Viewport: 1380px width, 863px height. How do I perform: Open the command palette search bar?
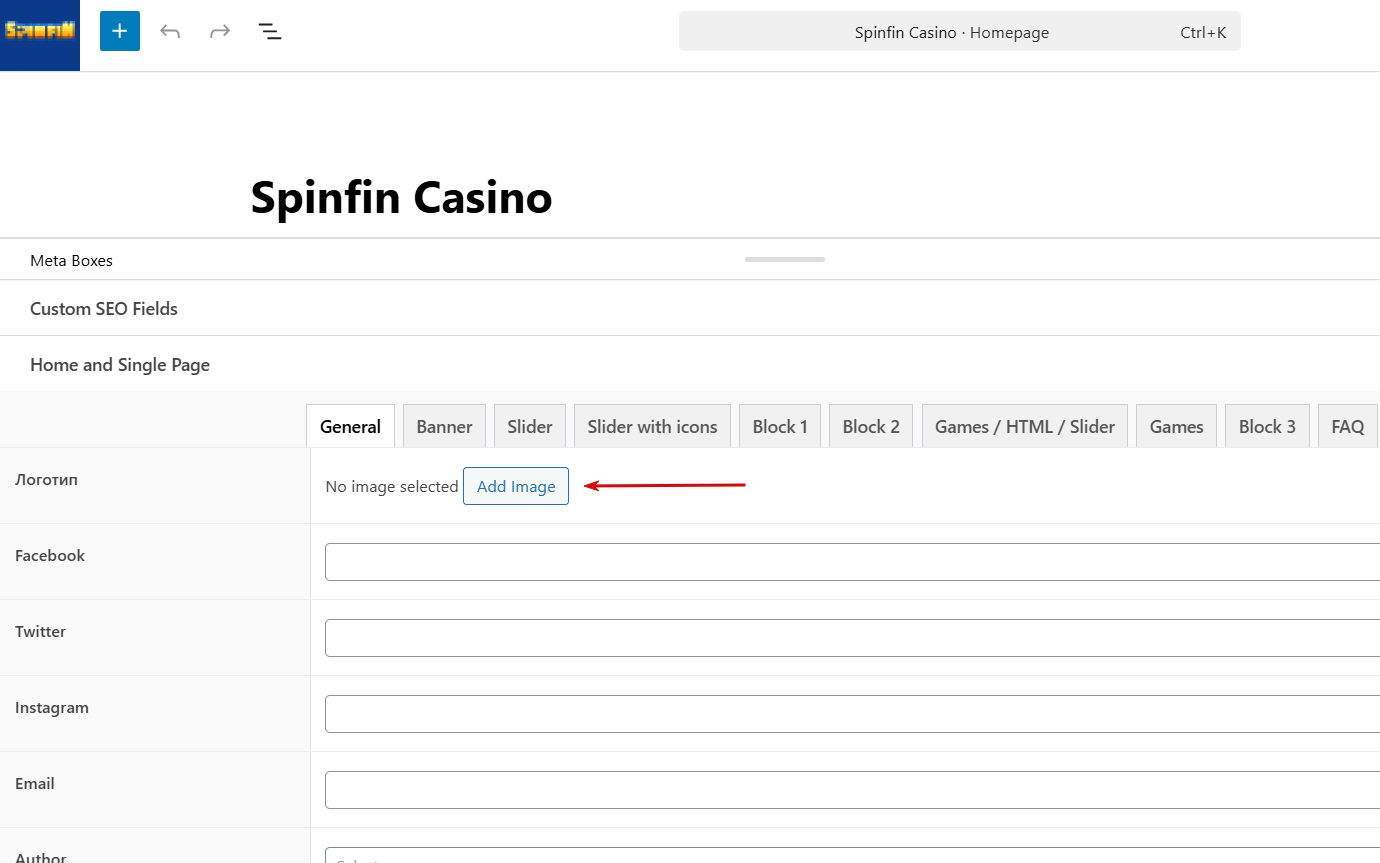coord(959,32)
